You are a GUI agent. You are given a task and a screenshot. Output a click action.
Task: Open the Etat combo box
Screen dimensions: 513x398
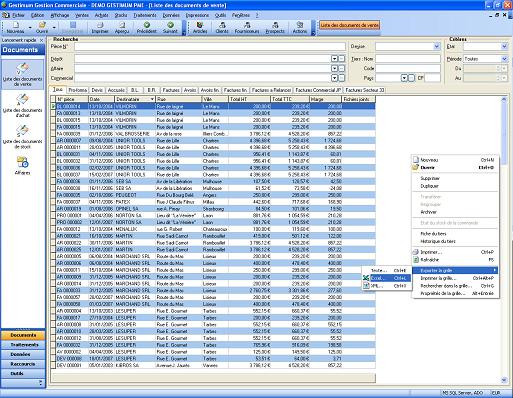pos(486,47)
